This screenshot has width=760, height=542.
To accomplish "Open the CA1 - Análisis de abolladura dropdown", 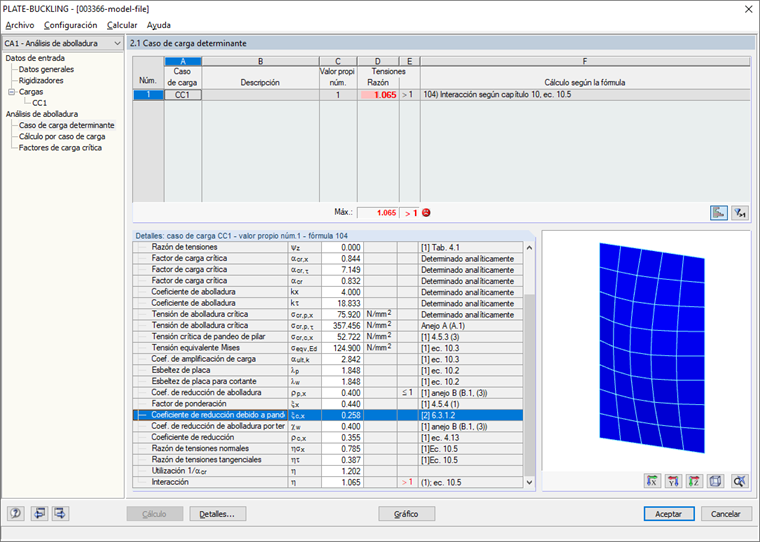I will pyautogui.click(x=63, y=43).
